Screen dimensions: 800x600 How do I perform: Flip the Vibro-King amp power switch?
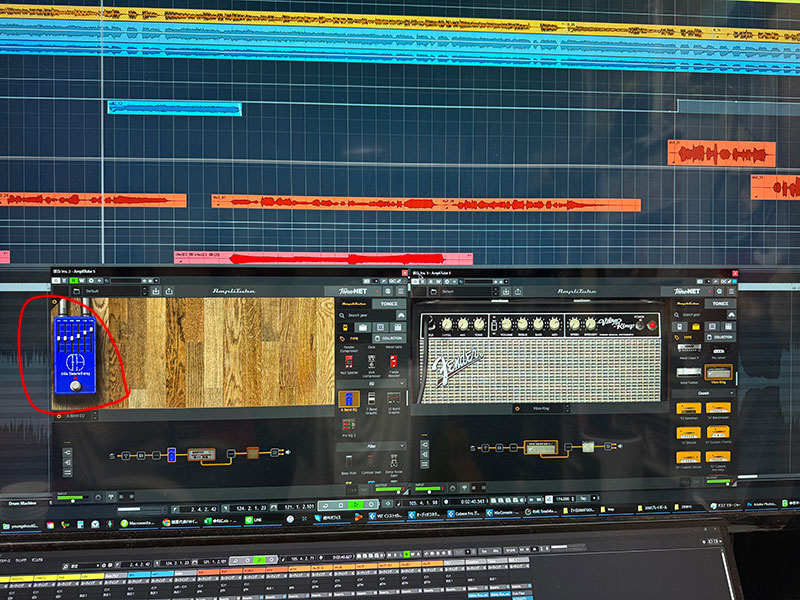pos(639,324)
